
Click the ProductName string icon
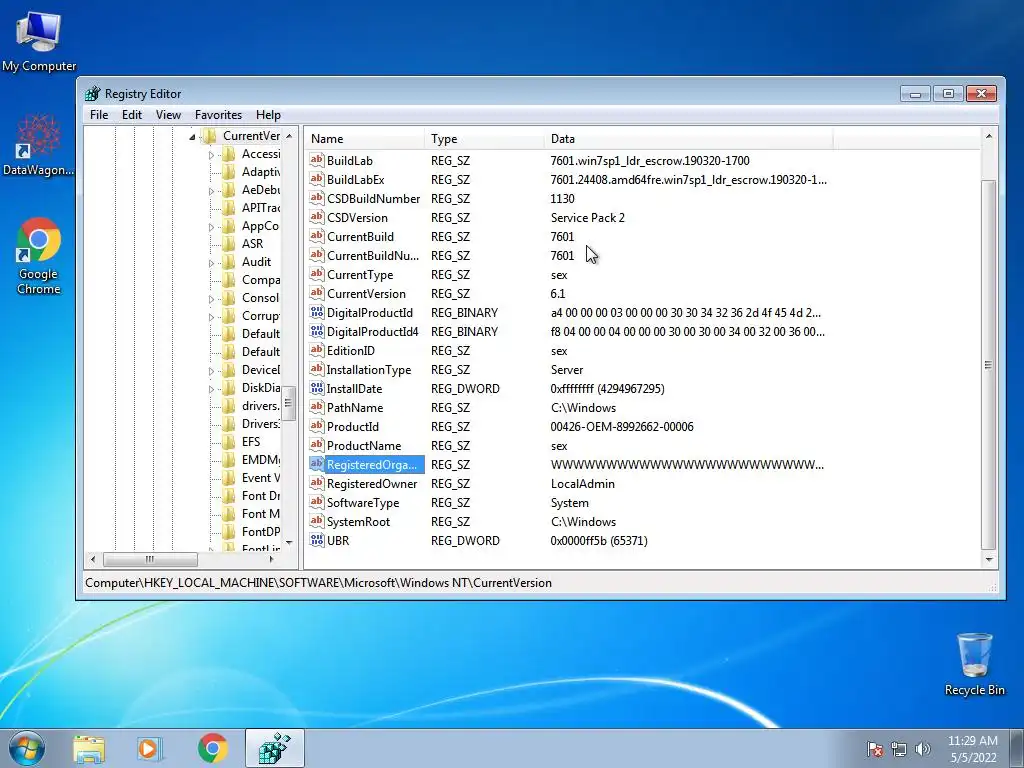point(317,445)
